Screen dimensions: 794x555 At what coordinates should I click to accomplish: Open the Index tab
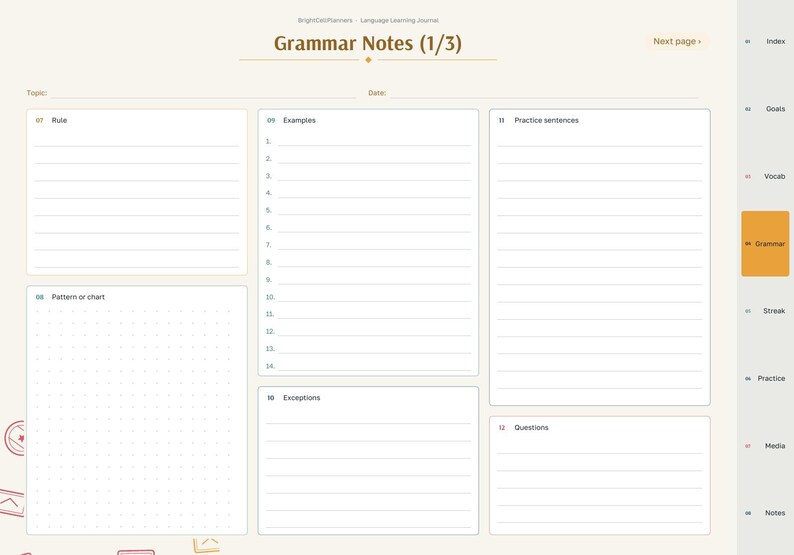point(765,42)
